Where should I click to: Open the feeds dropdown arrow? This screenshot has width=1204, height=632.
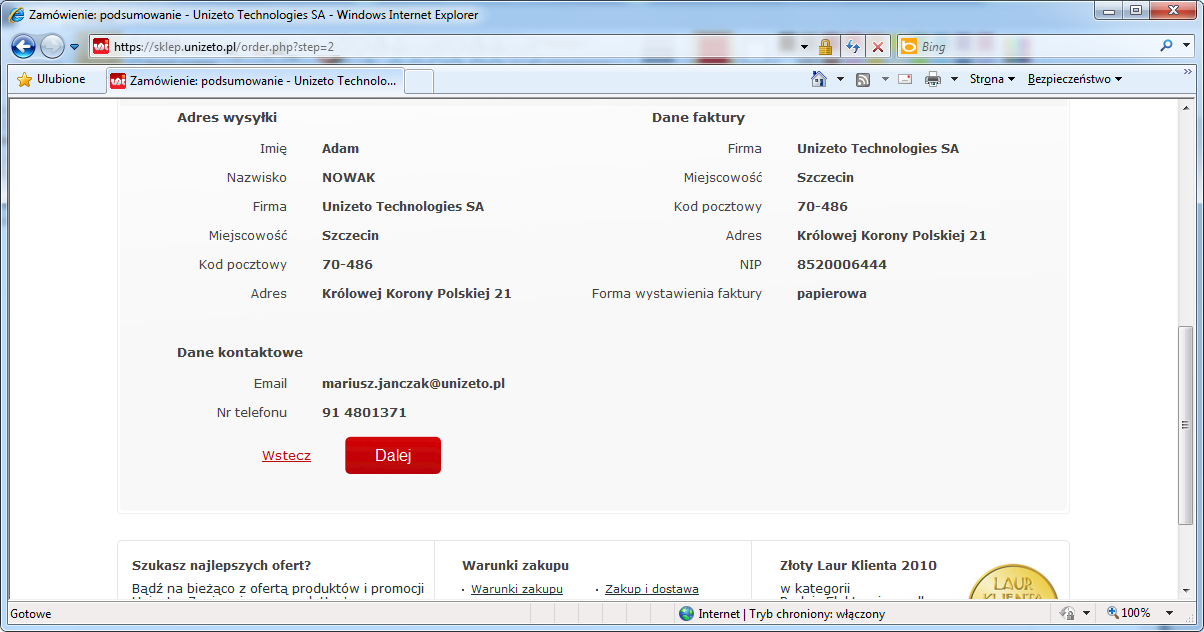click(x=885, y=80)
